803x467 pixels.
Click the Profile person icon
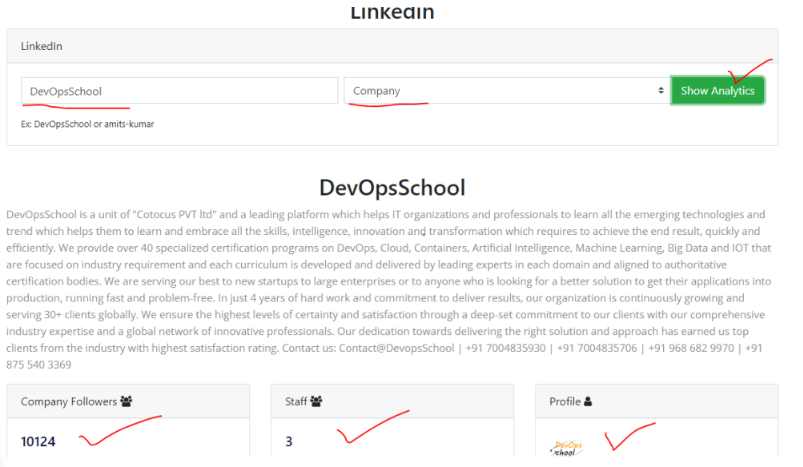pyautogui.click(x=588, y=401)
